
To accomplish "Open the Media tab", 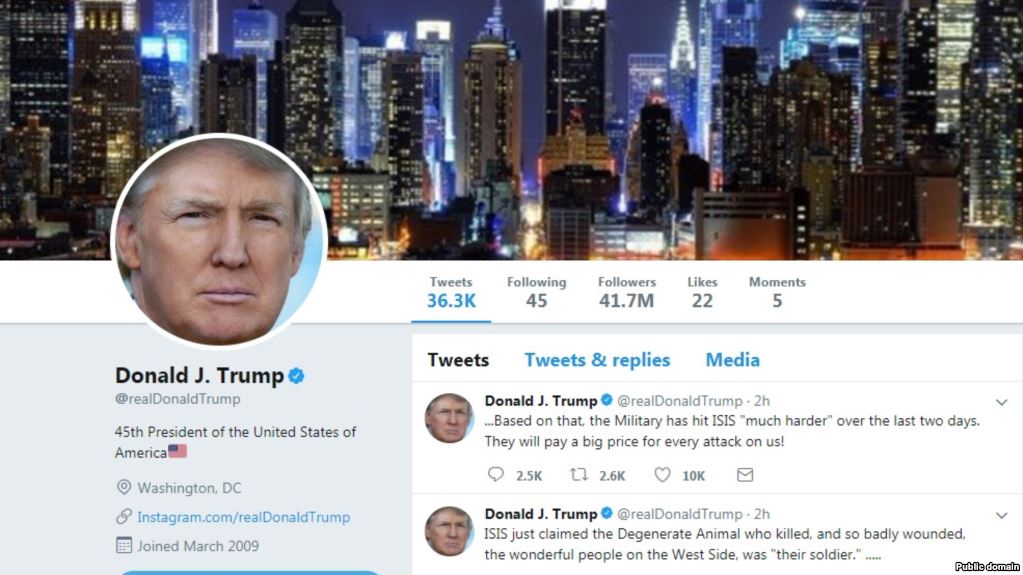I will tap(732, 360).
